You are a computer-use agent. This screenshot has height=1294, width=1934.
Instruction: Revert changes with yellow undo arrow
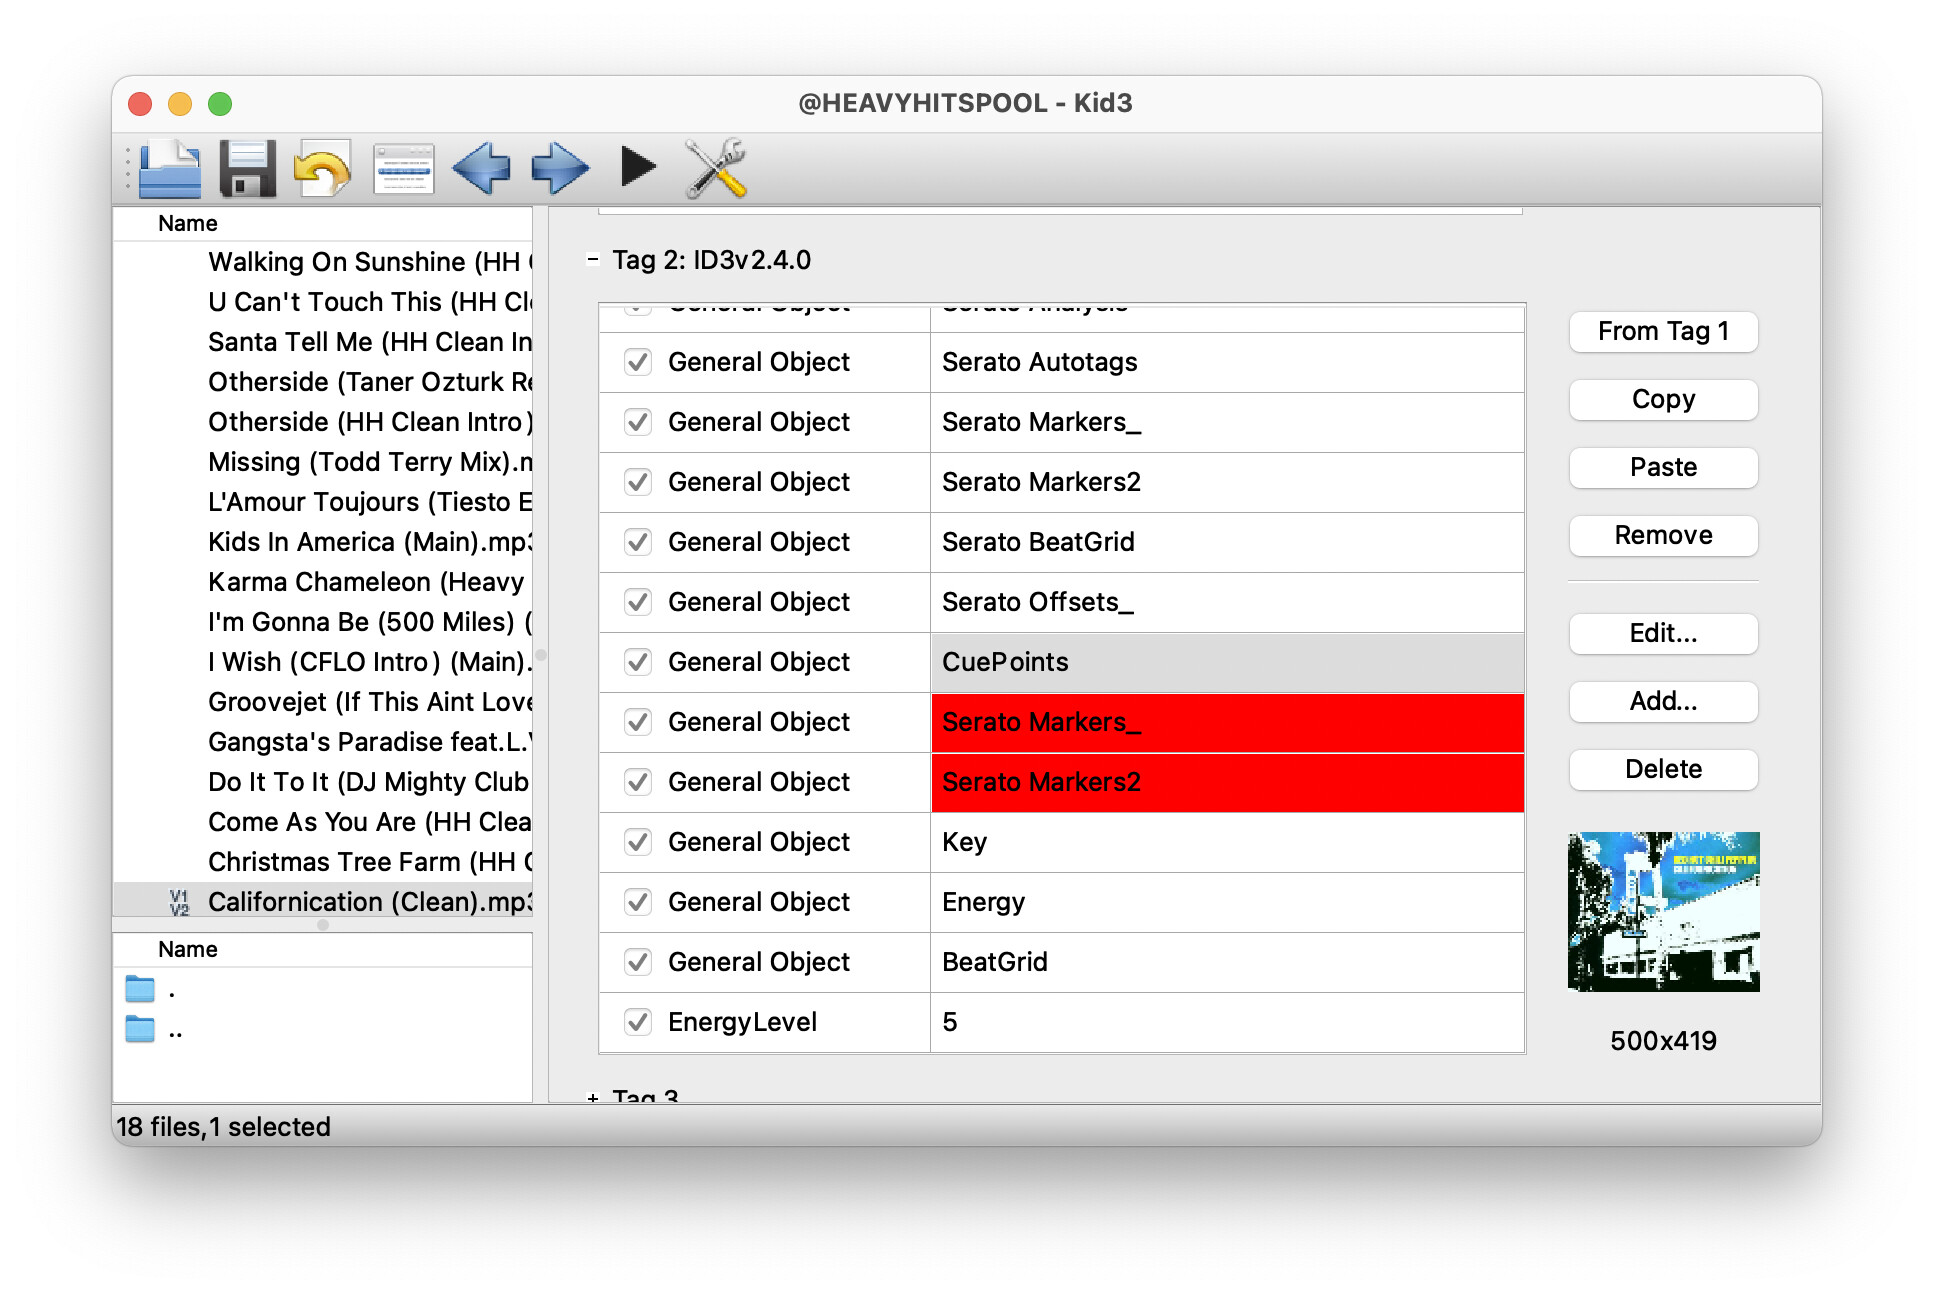coord(323,167)
